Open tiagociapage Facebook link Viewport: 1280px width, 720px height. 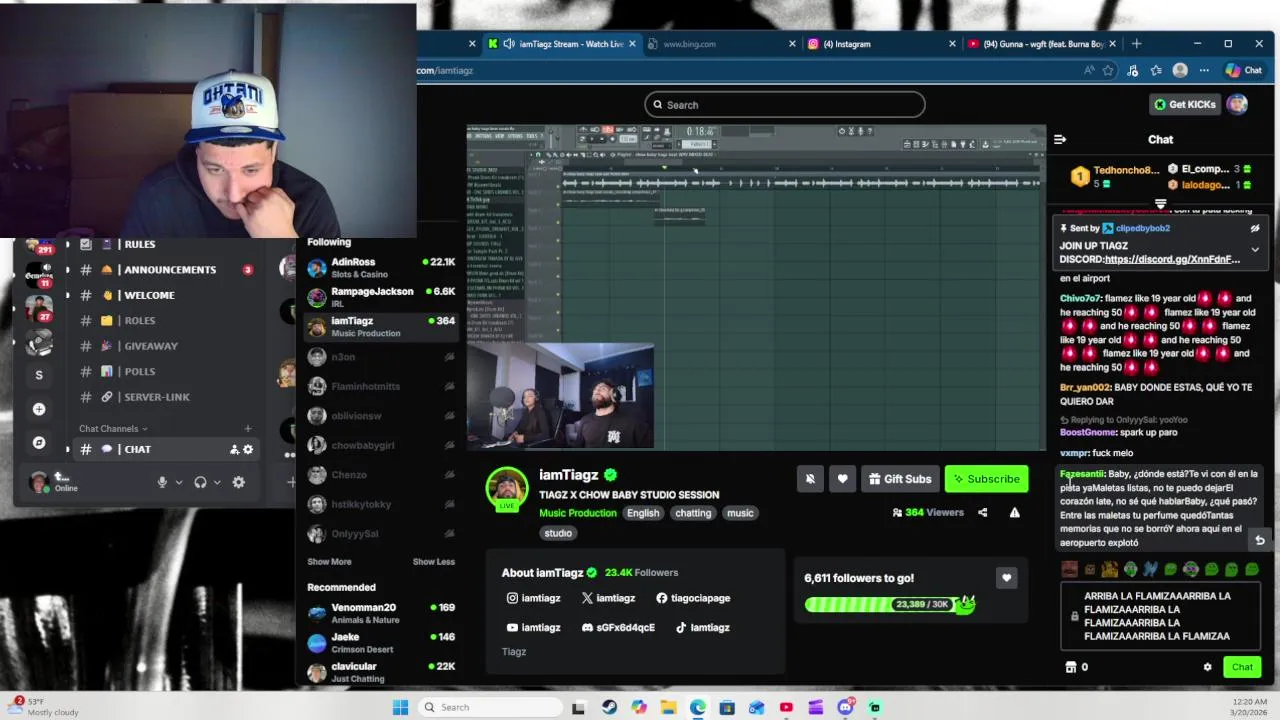point(693,598)
